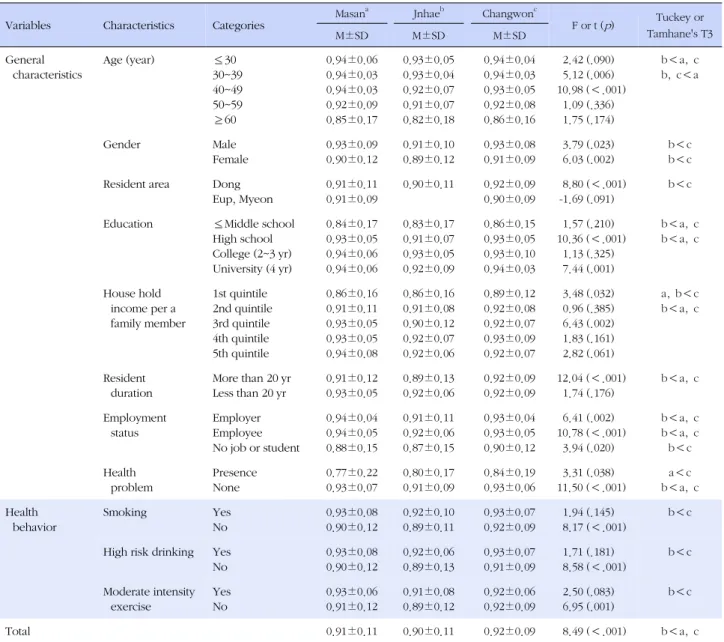724x642 pixels.
Task: Click the 5th quintile category
Action: (241, 353)
